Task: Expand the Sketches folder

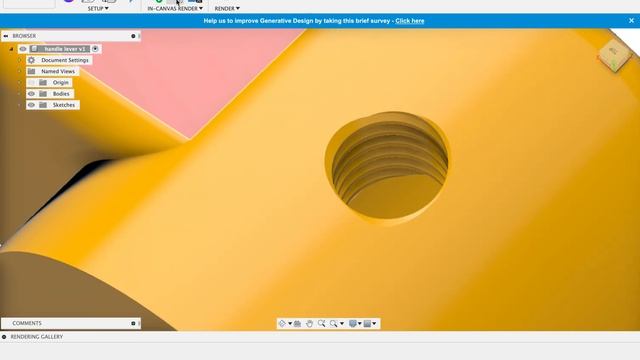Action: [19, 105]
